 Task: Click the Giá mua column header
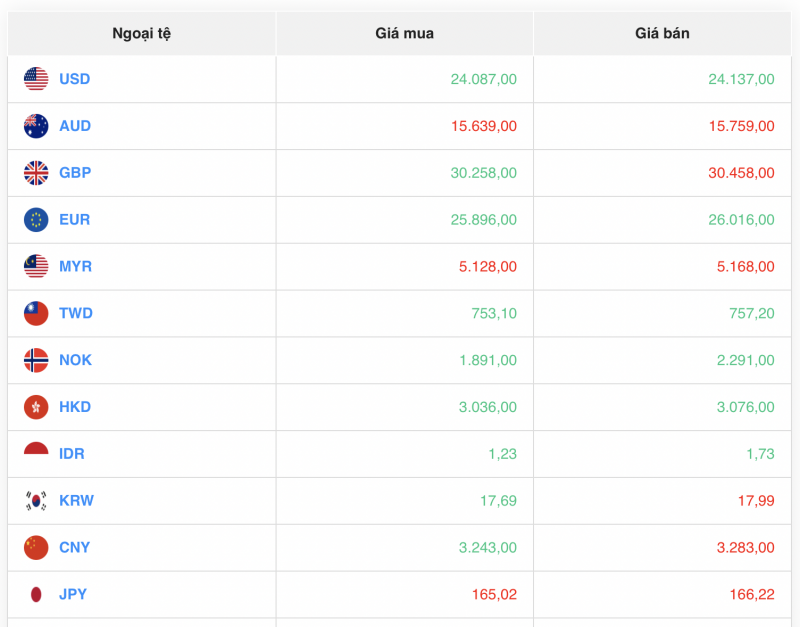[404, 33]
